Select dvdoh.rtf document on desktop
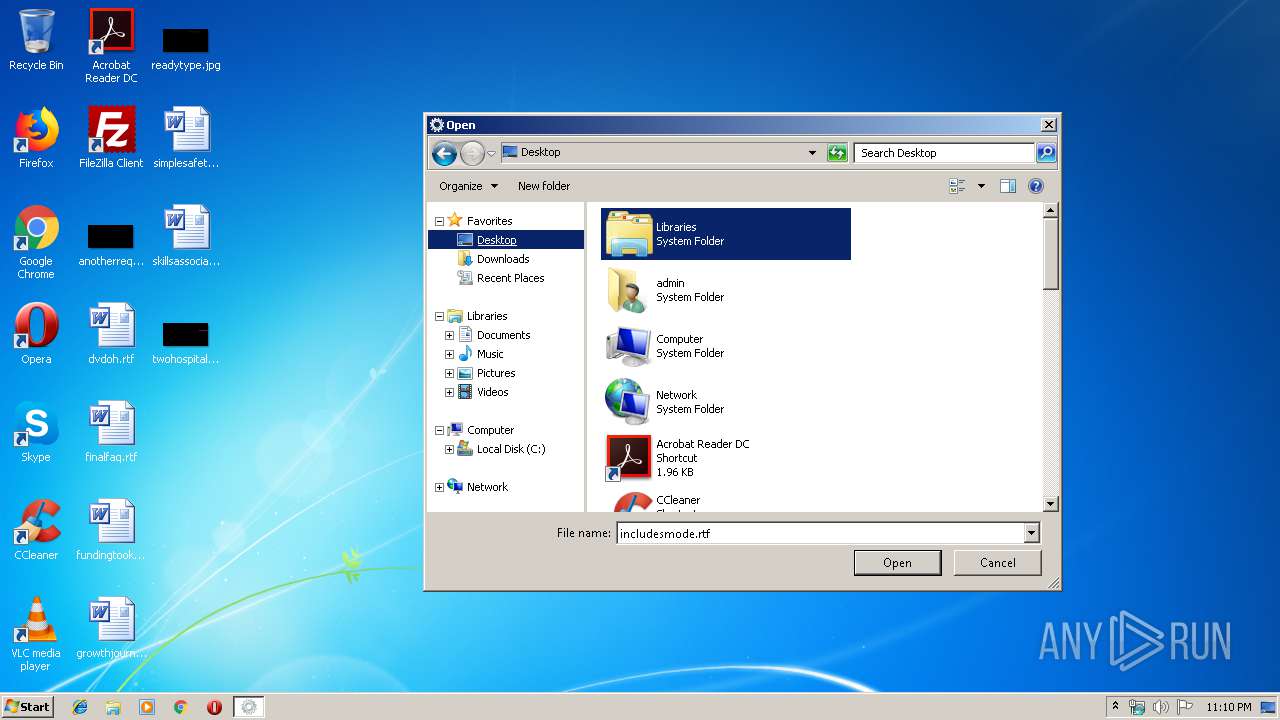The height and width of the screenshot is (720, 1280). [111, 334]
